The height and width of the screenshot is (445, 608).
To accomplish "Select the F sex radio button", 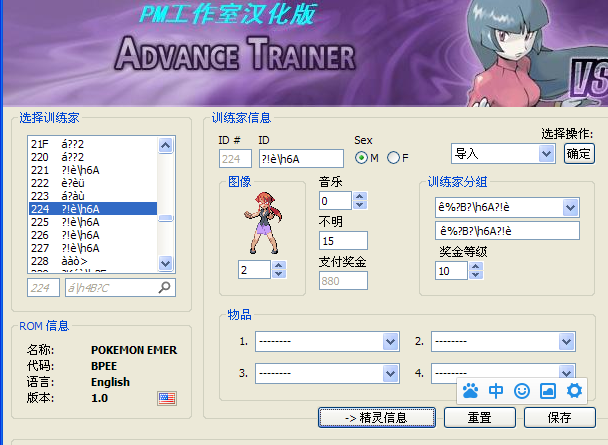I will click(x=393, y=158).
